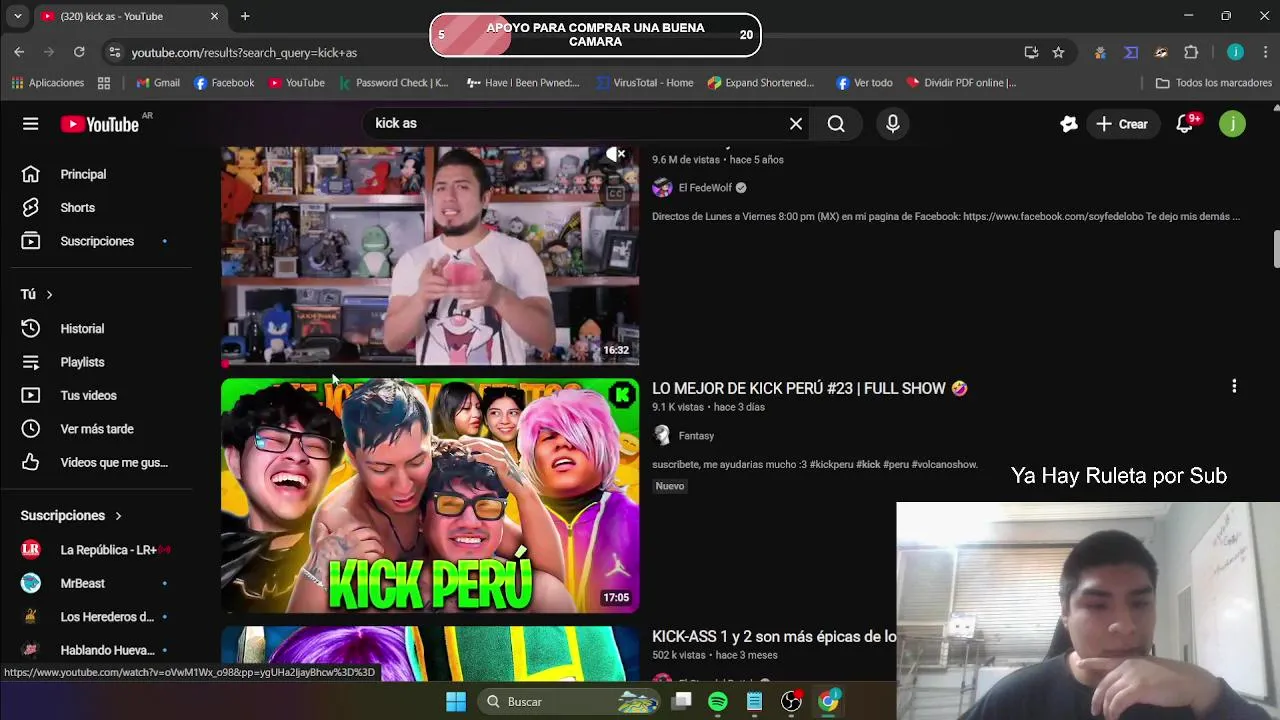This screenshot has height=720, width=1280.
Task: Clear the search text with the X
Action: [796, 124]
